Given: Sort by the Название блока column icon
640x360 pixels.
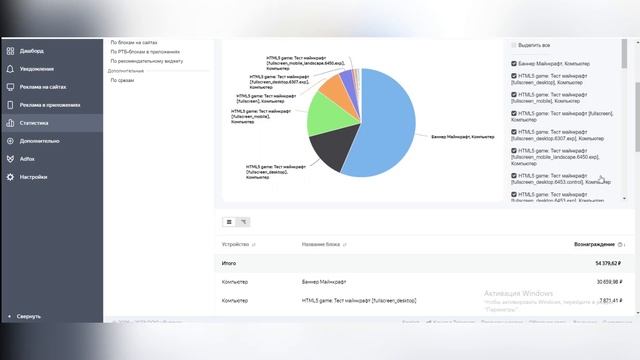Looking at the screenshot, I should tap(344, 244).
